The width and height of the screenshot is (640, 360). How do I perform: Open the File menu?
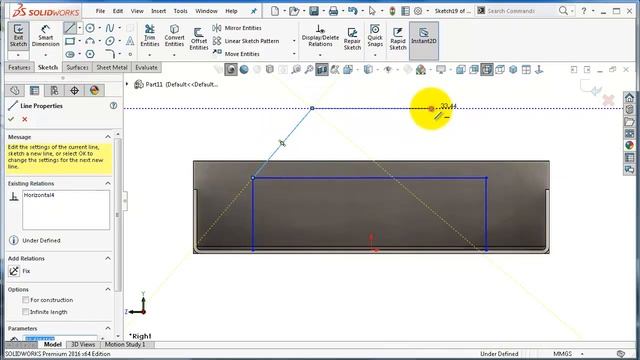100,11
